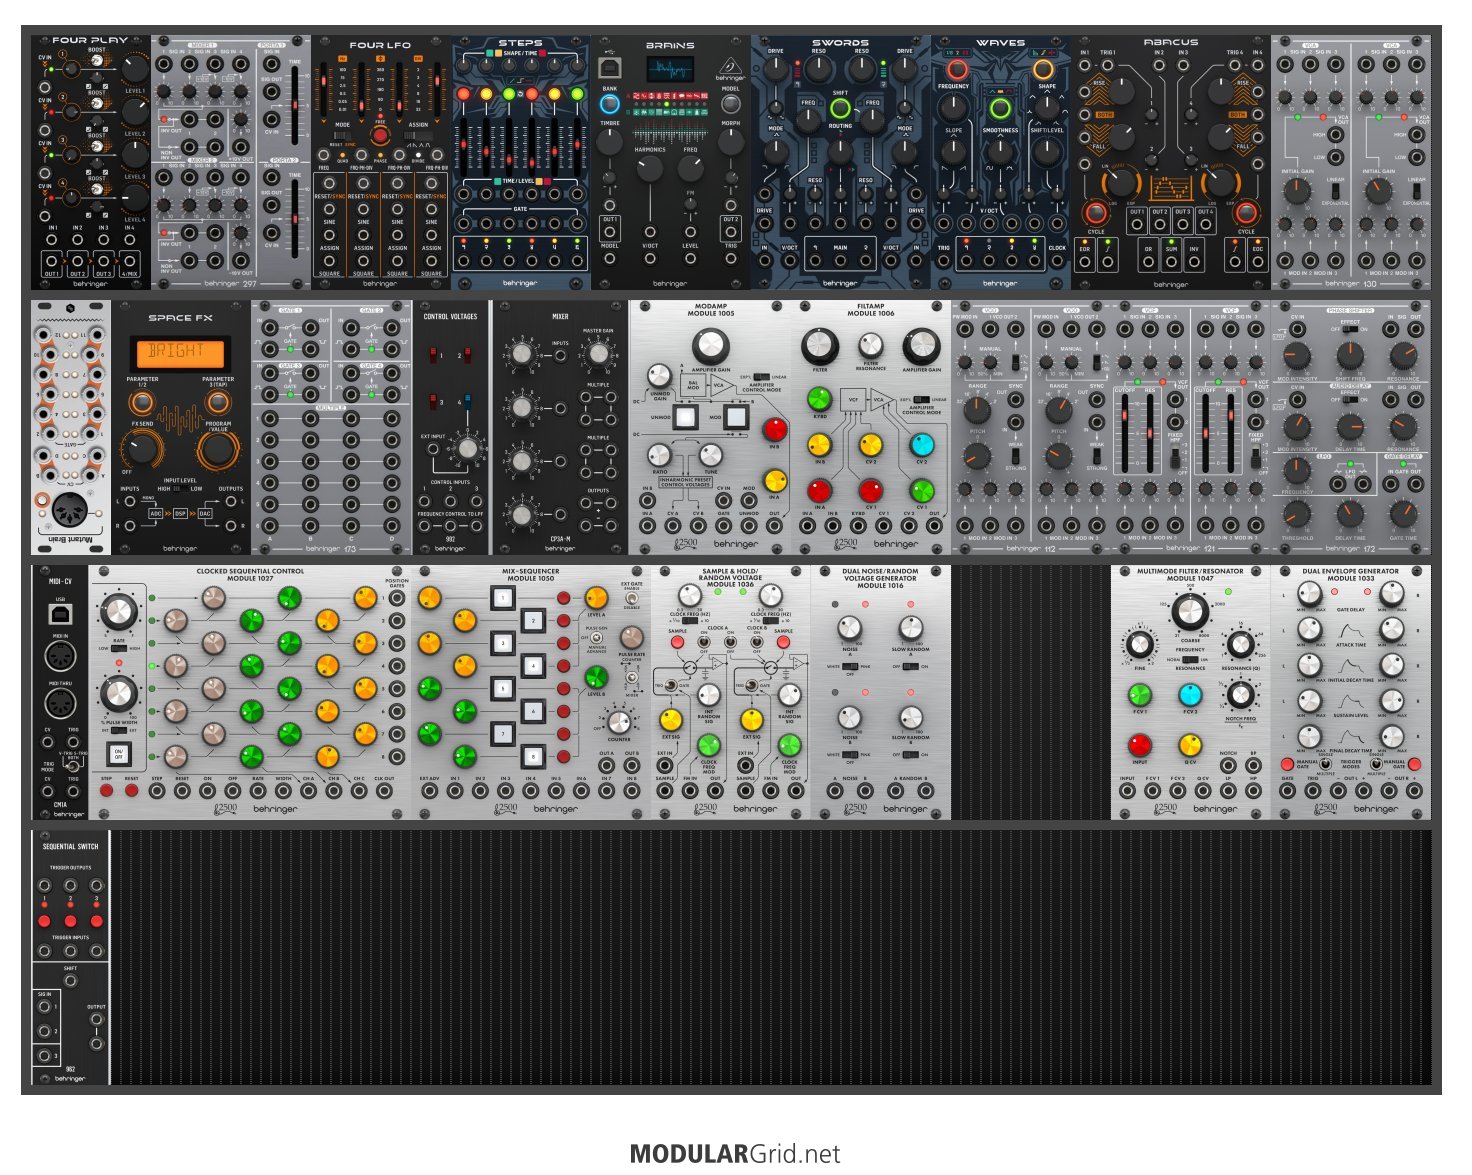The height and width of the screenshot is (1175, 1472).
Task: Click the GATE TIME knob on the 172 module
Action: (1403, 513)
